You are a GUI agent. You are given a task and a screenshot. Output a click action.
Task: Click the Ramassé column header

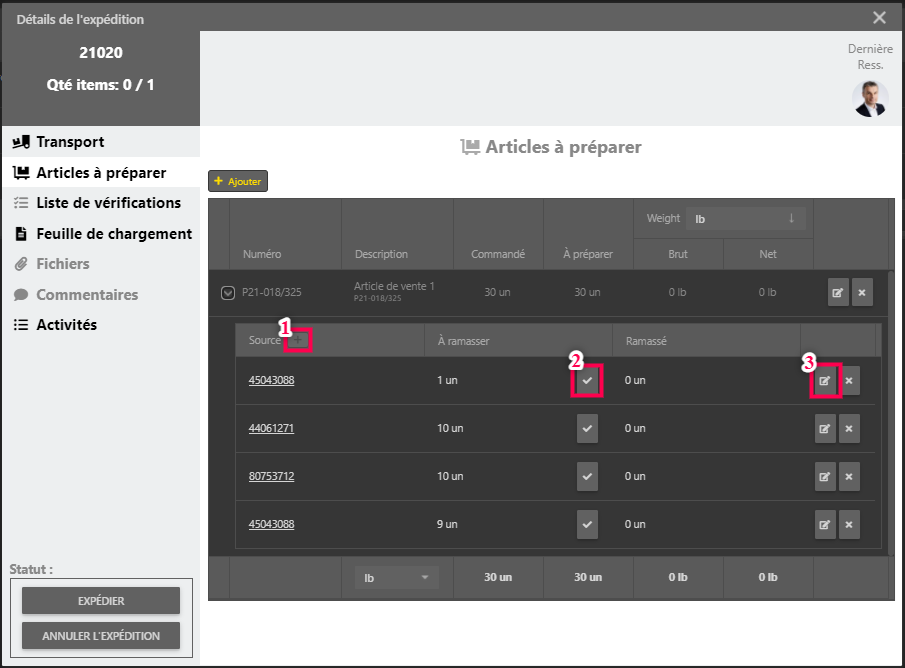646,341
